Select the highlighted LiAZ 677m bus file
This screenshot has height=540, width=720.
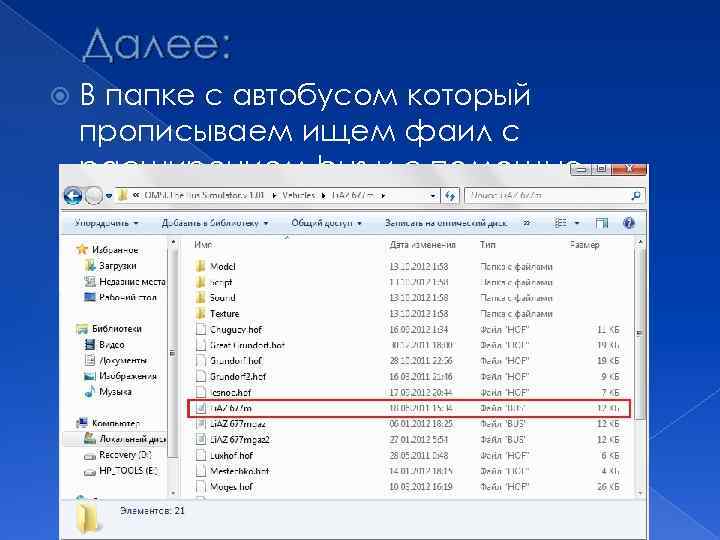[409, 408]
